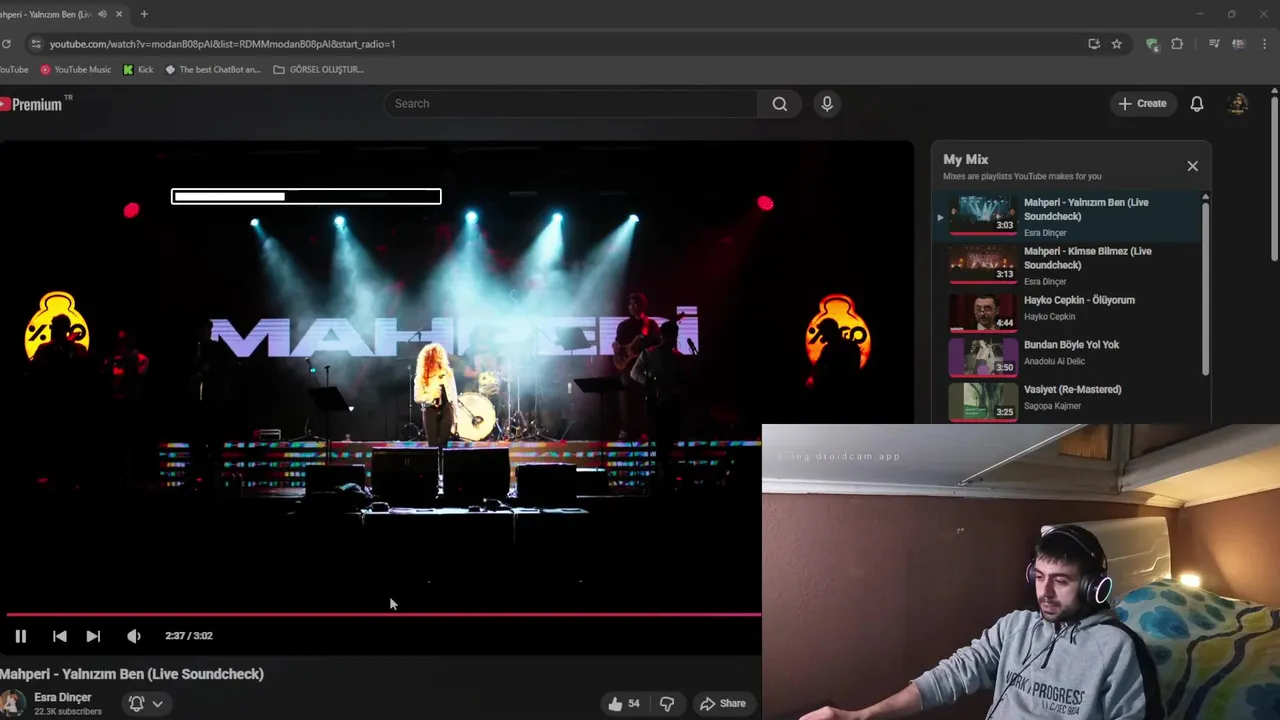Click the green shield extension icon
The width and height of the screenshot is (1280, 720).
coord(1152,44)
